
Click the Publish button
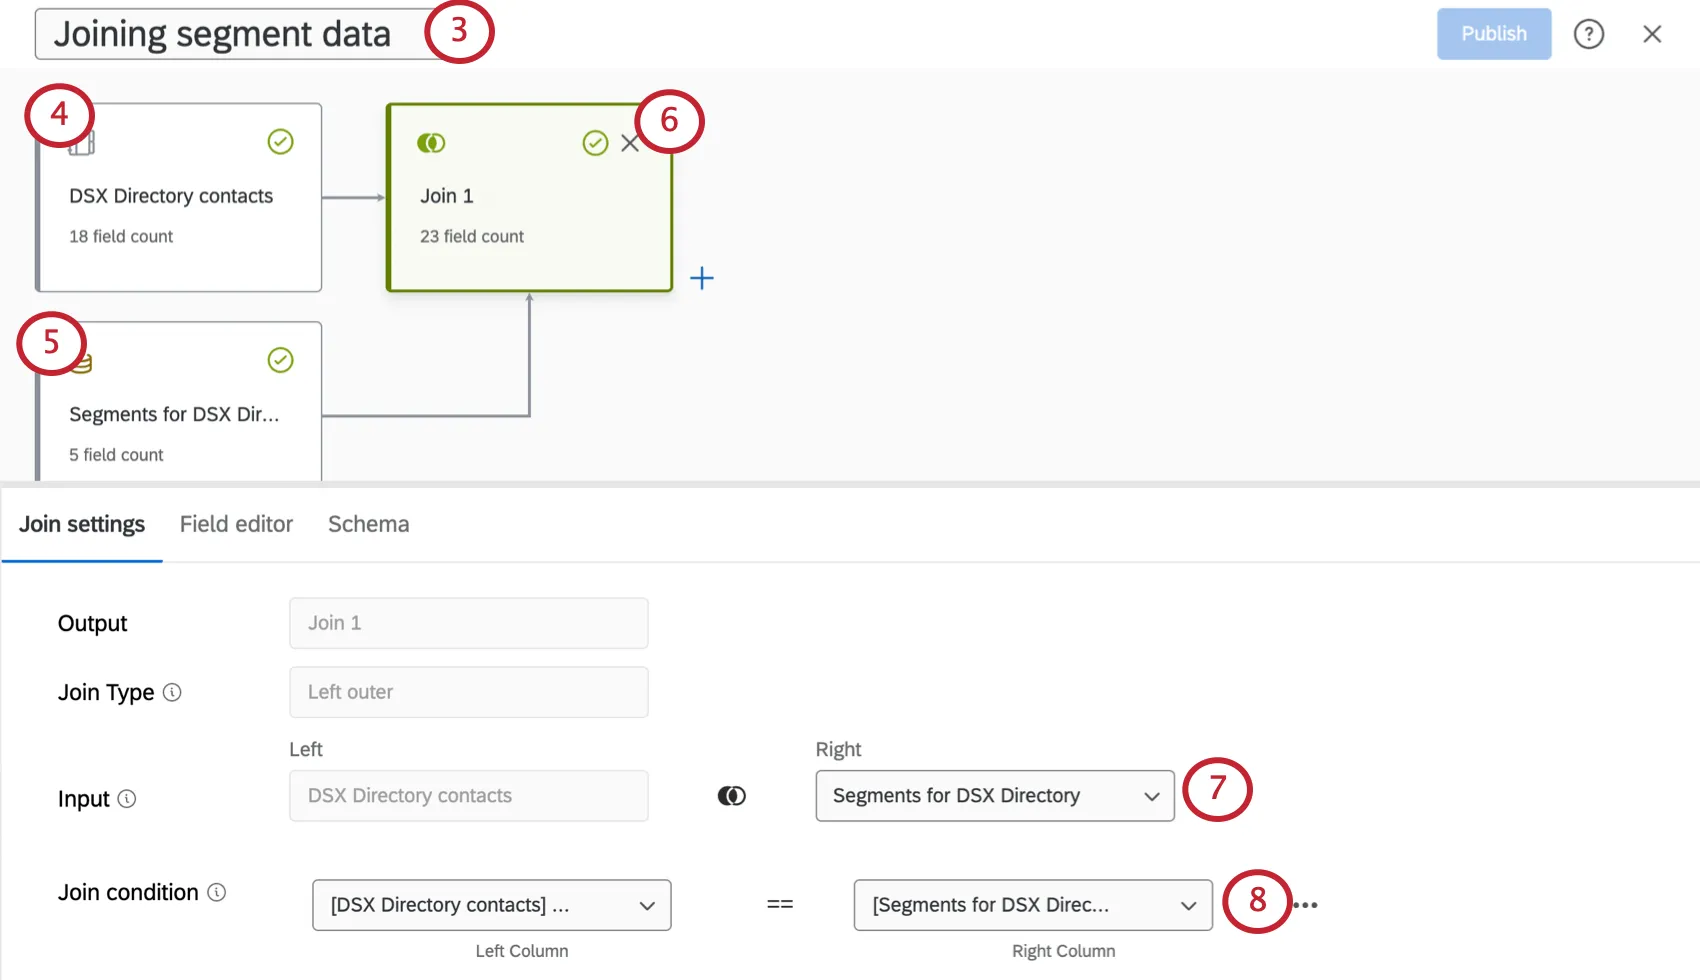click(x=1493, y=34)
